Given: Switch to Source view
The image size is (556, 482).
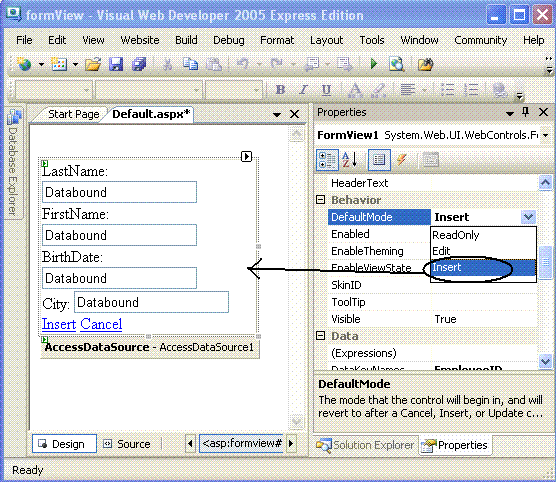Looking at the screenshot, I should click(127, 444).
